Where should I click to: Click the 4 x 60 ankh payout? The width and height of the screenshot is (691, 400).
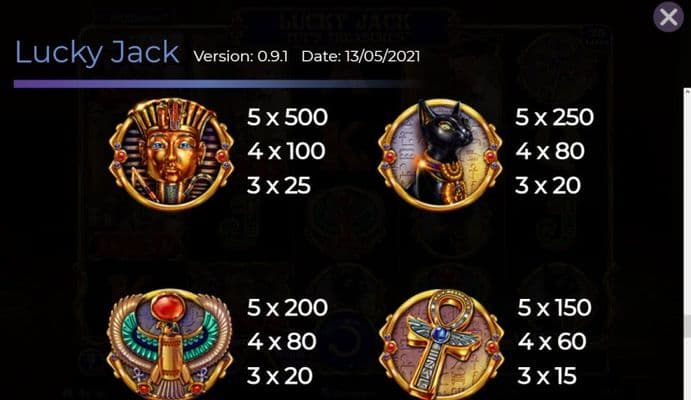tap(552, 341)
